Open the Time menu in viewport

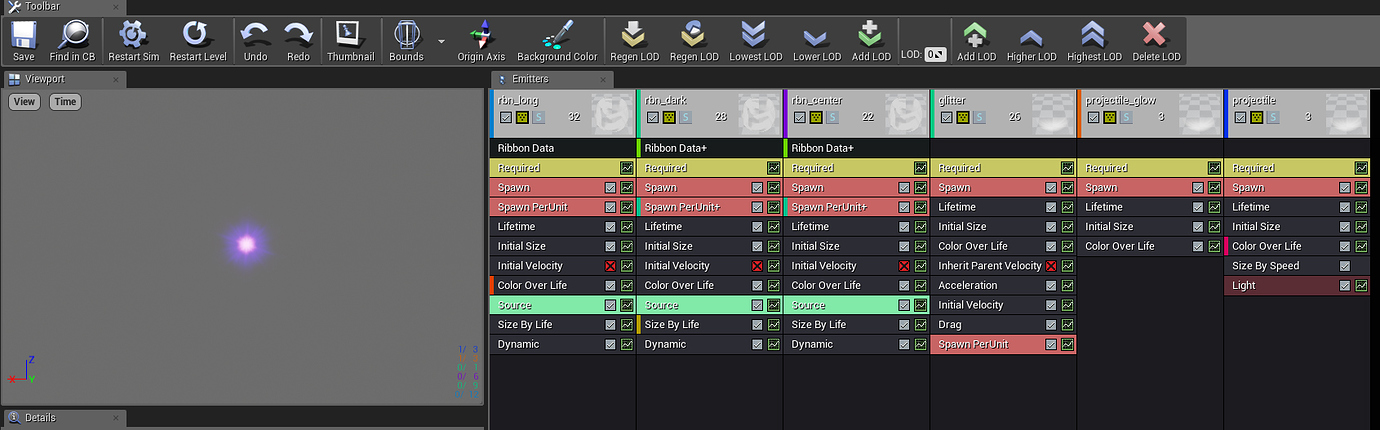(65, 101)
